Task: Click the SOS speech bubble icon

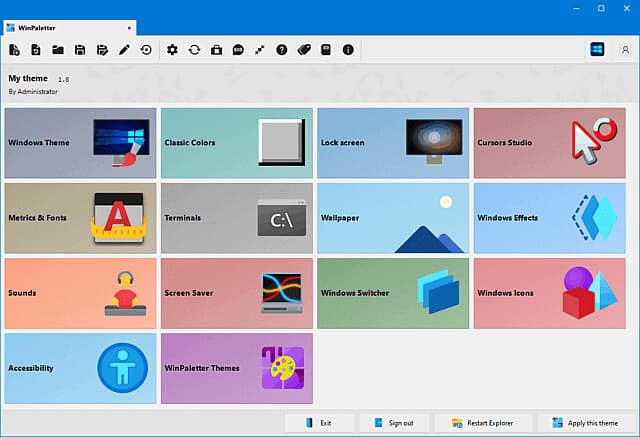Action: [238, 50]
